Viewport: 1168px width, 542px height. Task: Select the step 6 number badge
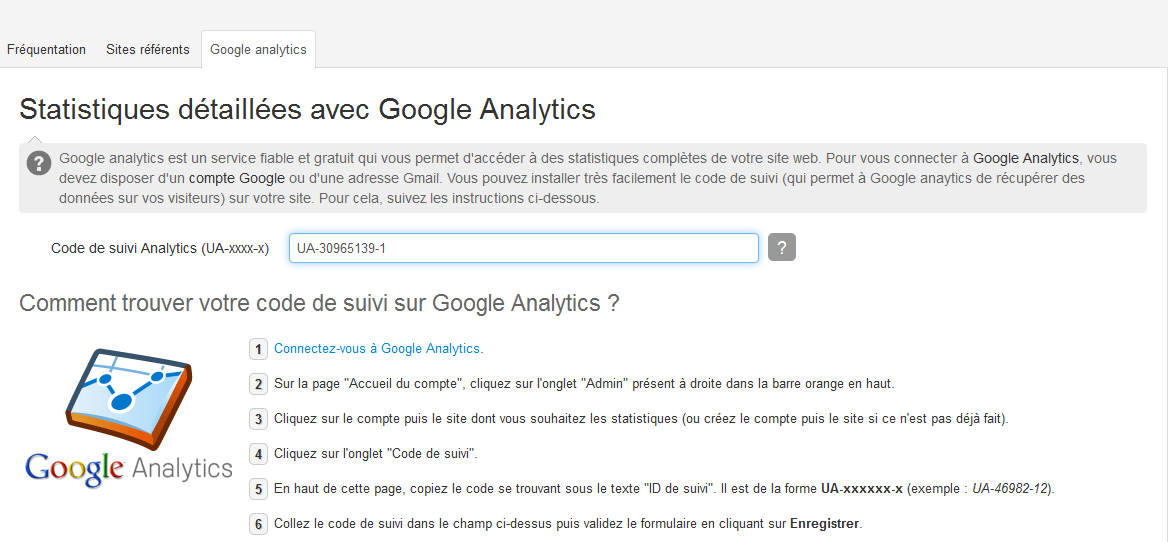(x=258, y=524)
